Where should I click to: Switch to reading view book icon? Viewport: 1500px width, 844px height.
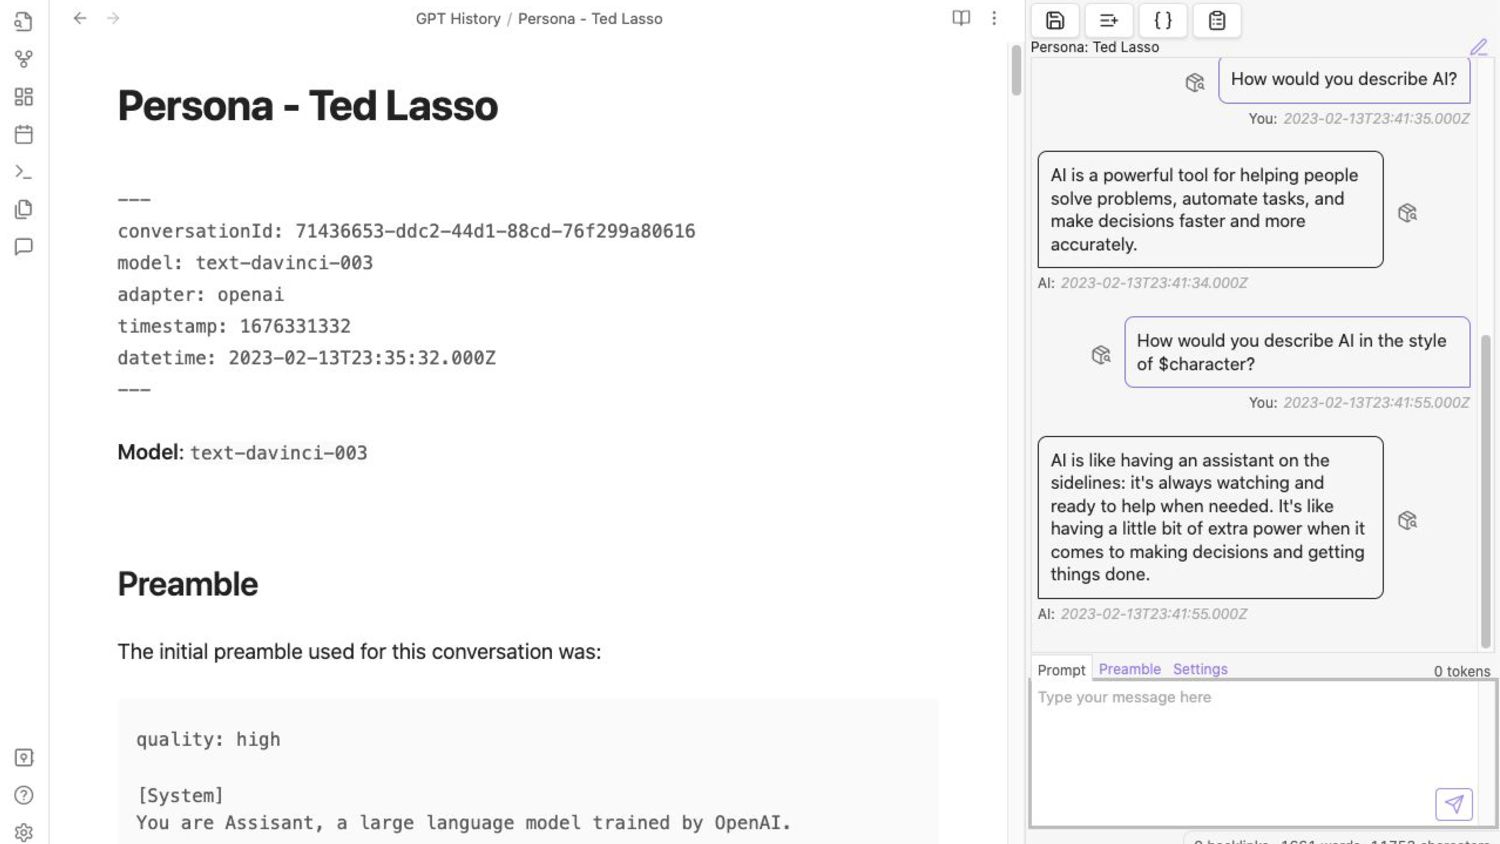pos(961,18)
